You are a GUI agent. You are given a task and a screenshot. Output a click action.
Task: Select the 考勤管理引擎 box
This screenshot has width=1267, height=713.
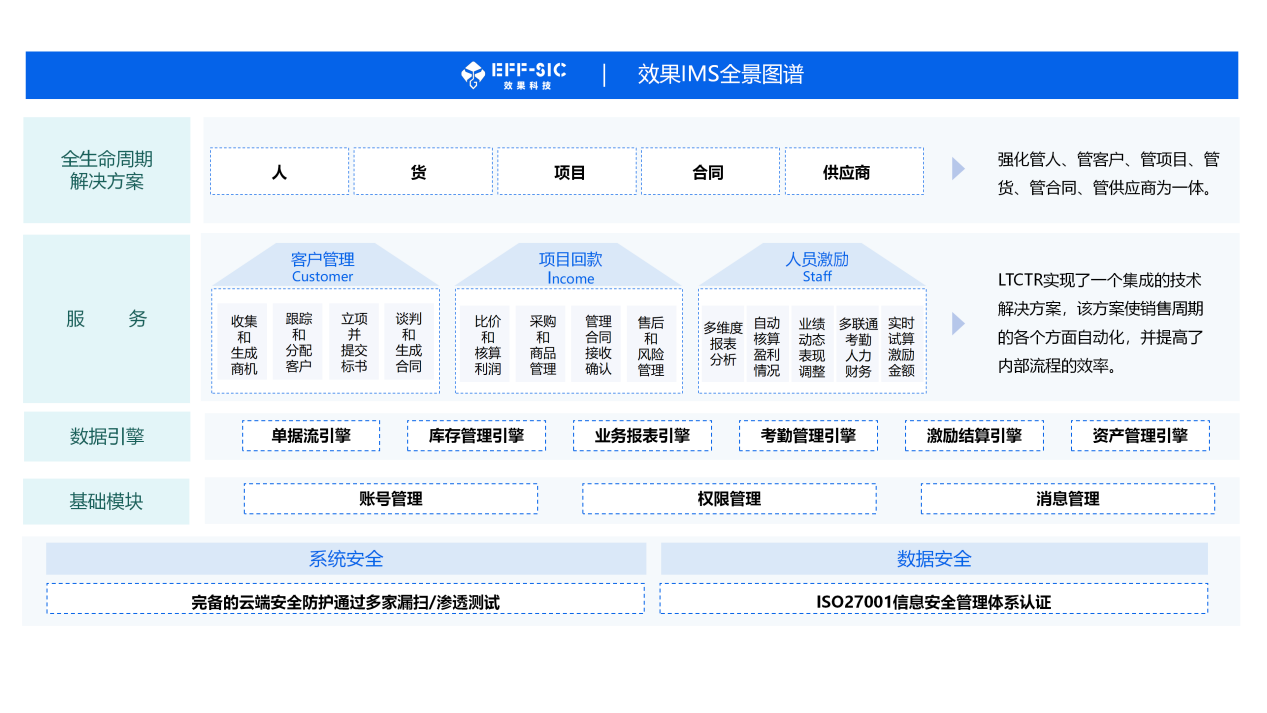pos(808,436)
